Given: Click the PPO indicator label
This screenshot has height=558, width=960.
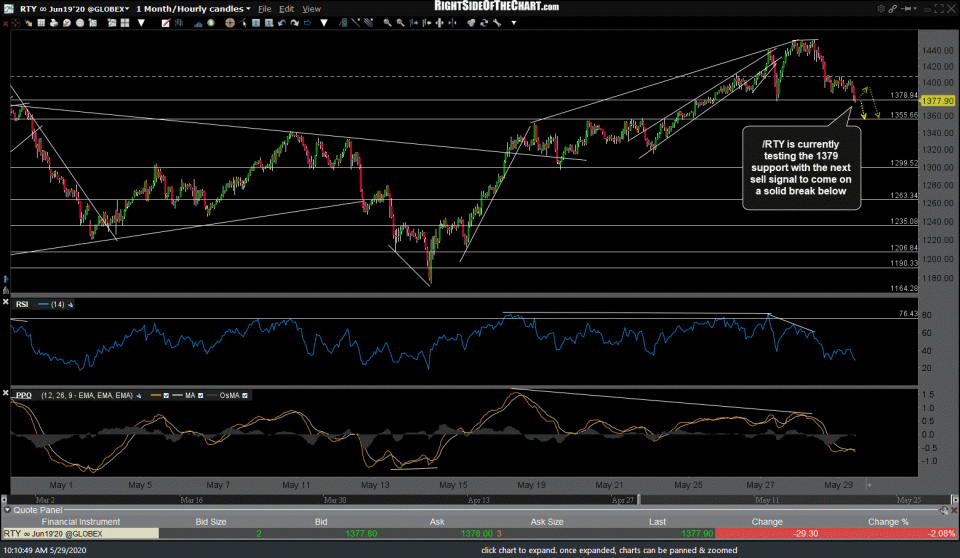Looking at the screenshot, I should pos(24,395).
